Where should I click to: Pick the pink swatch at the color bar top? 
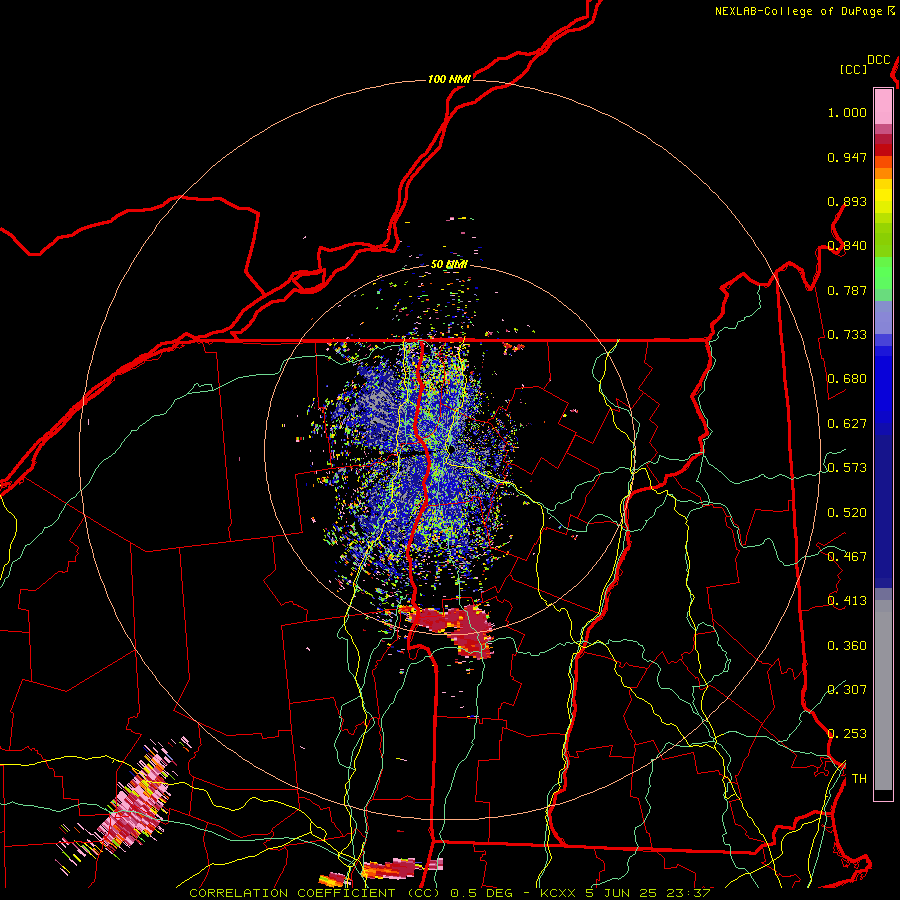pyautogui.click(x=883, y=106)
